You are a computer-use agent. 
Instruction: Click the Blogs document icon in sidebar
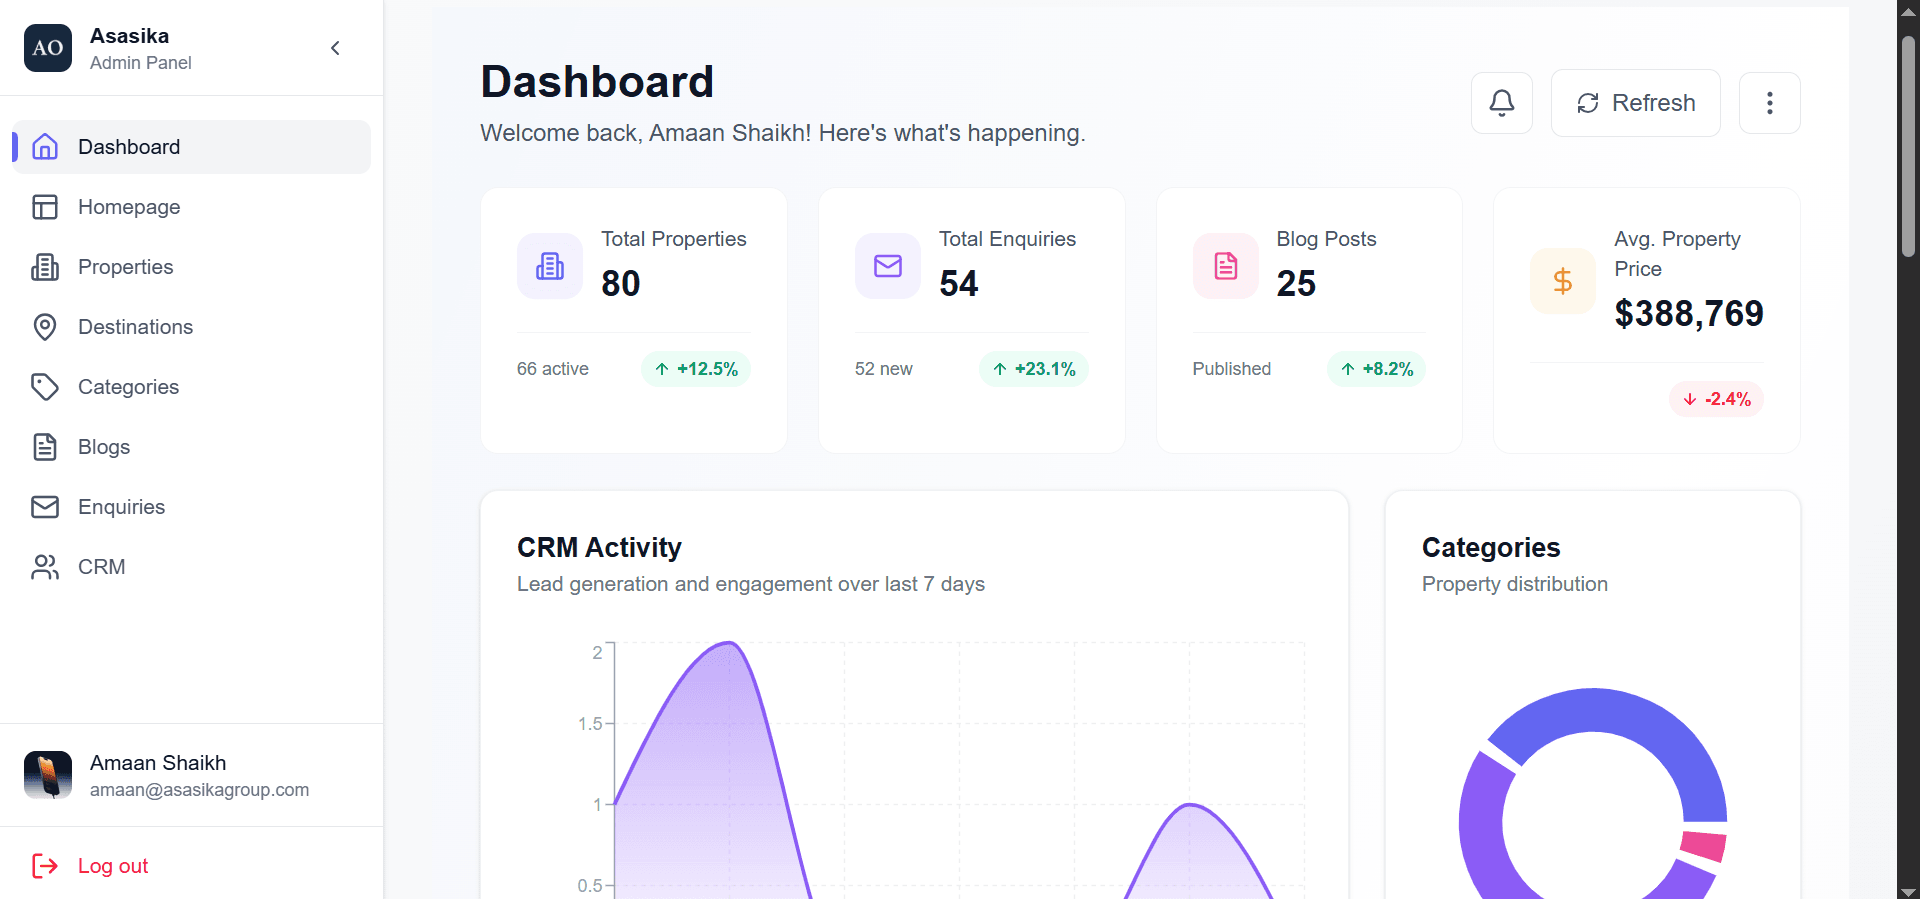(x=45, y=447)
